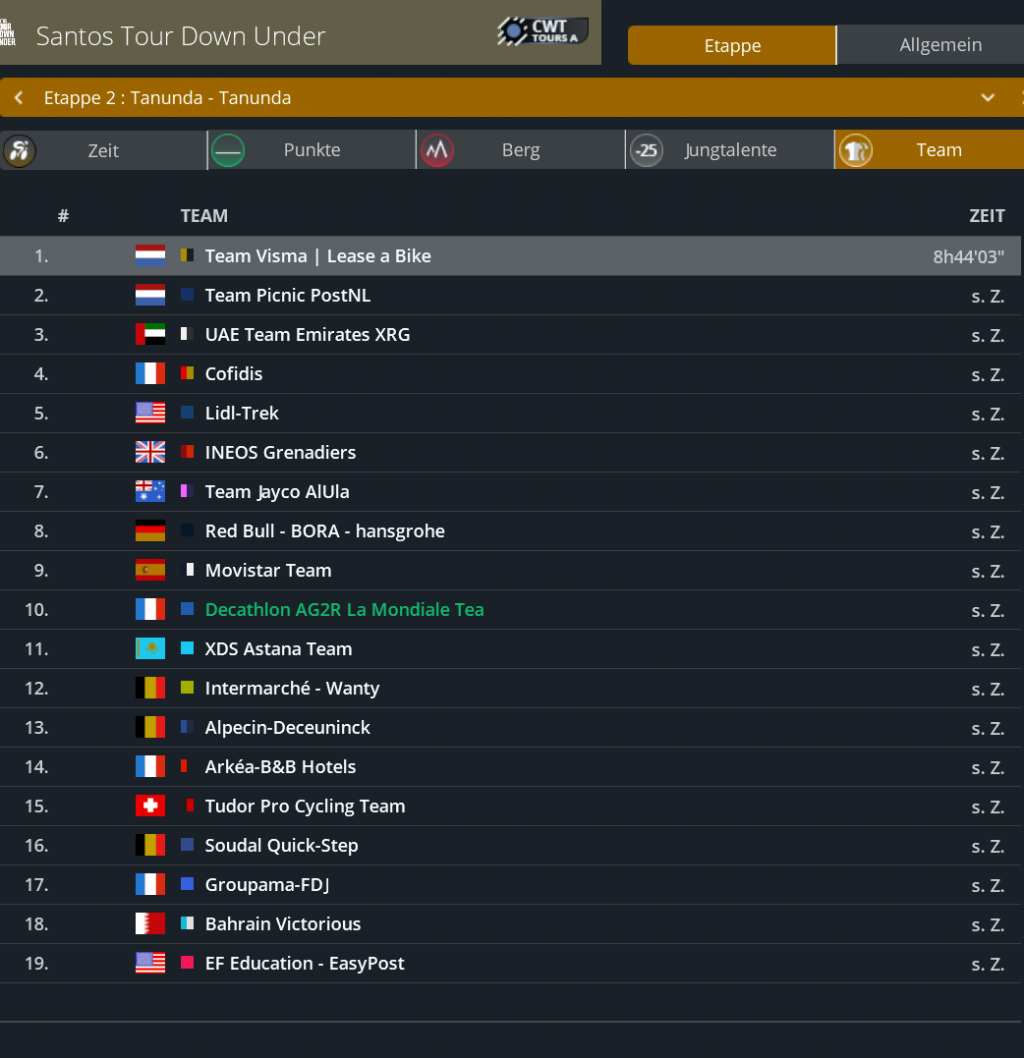Open the Jungtalente tab
This screenshot has height=1058, width=1024.
pyautogui.click(x=730, y=151)
